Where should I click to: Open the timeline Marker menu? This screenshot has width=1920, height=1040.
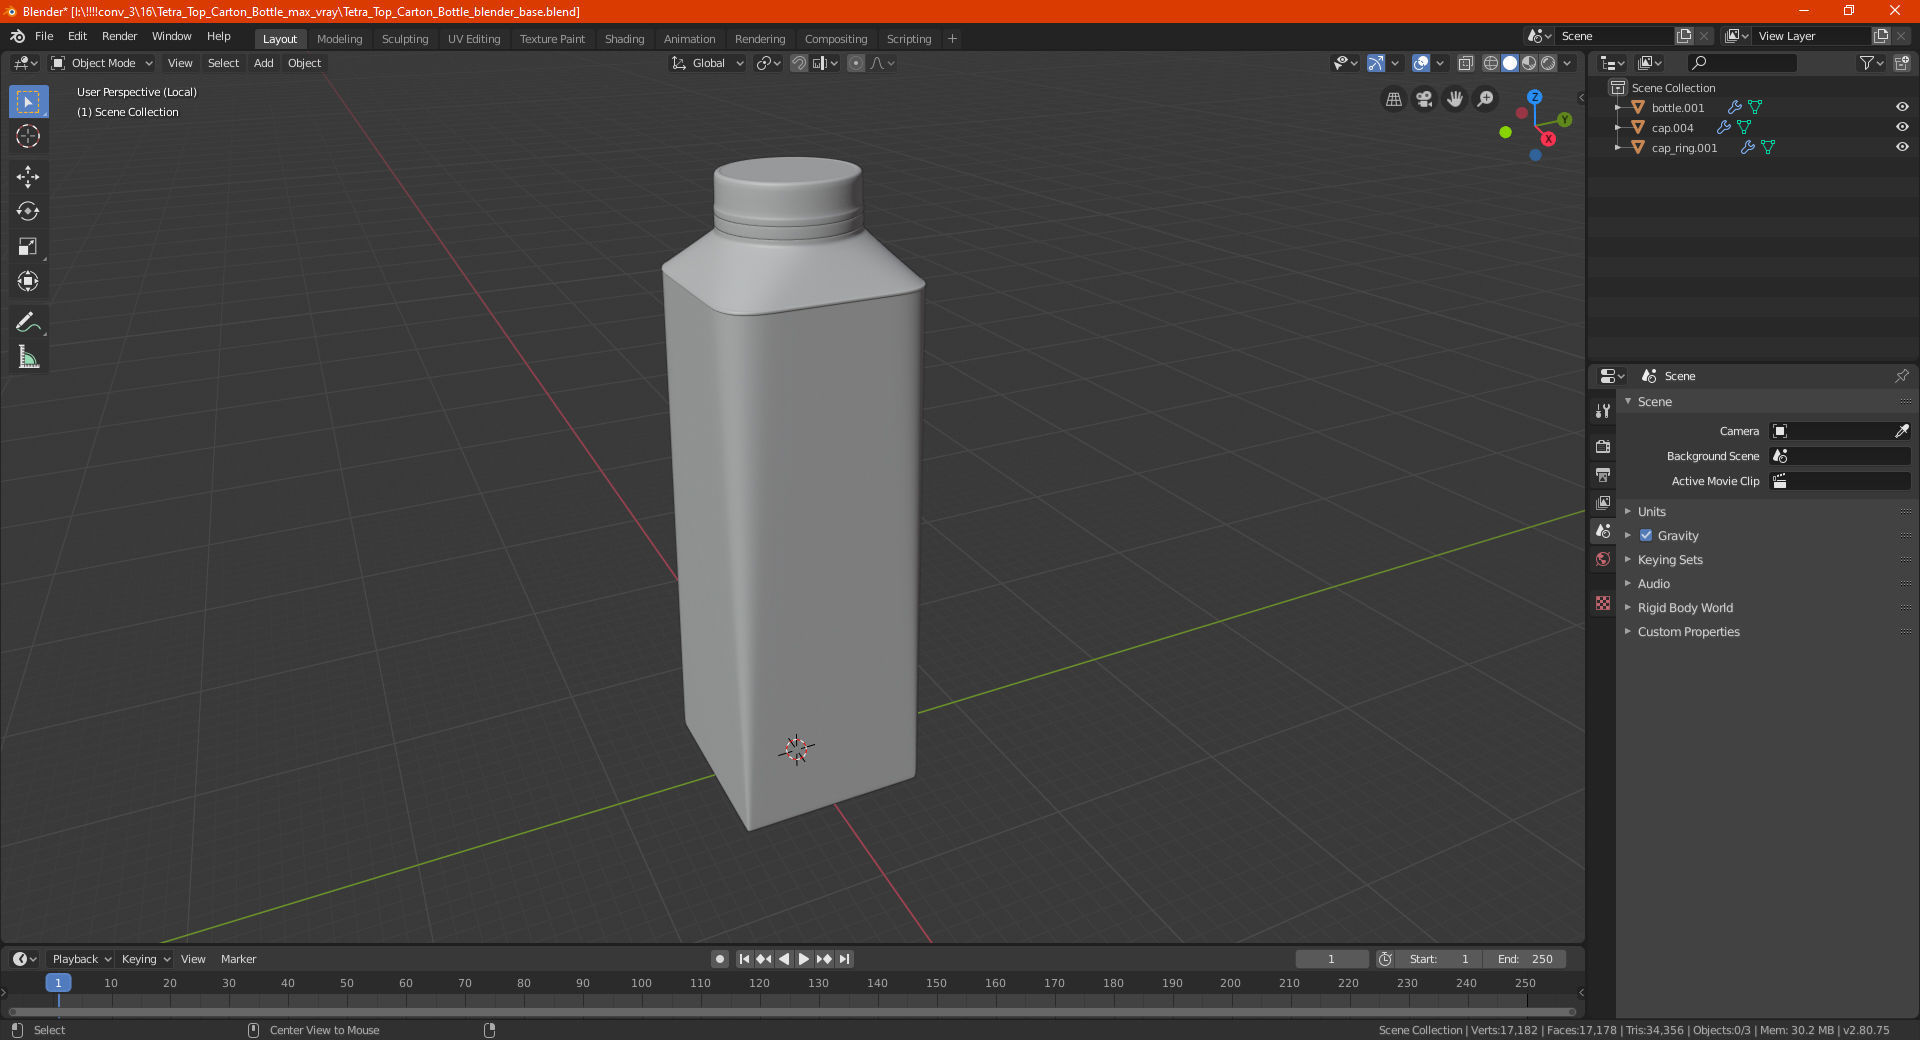pyautogui.click(x=238, y=959)
